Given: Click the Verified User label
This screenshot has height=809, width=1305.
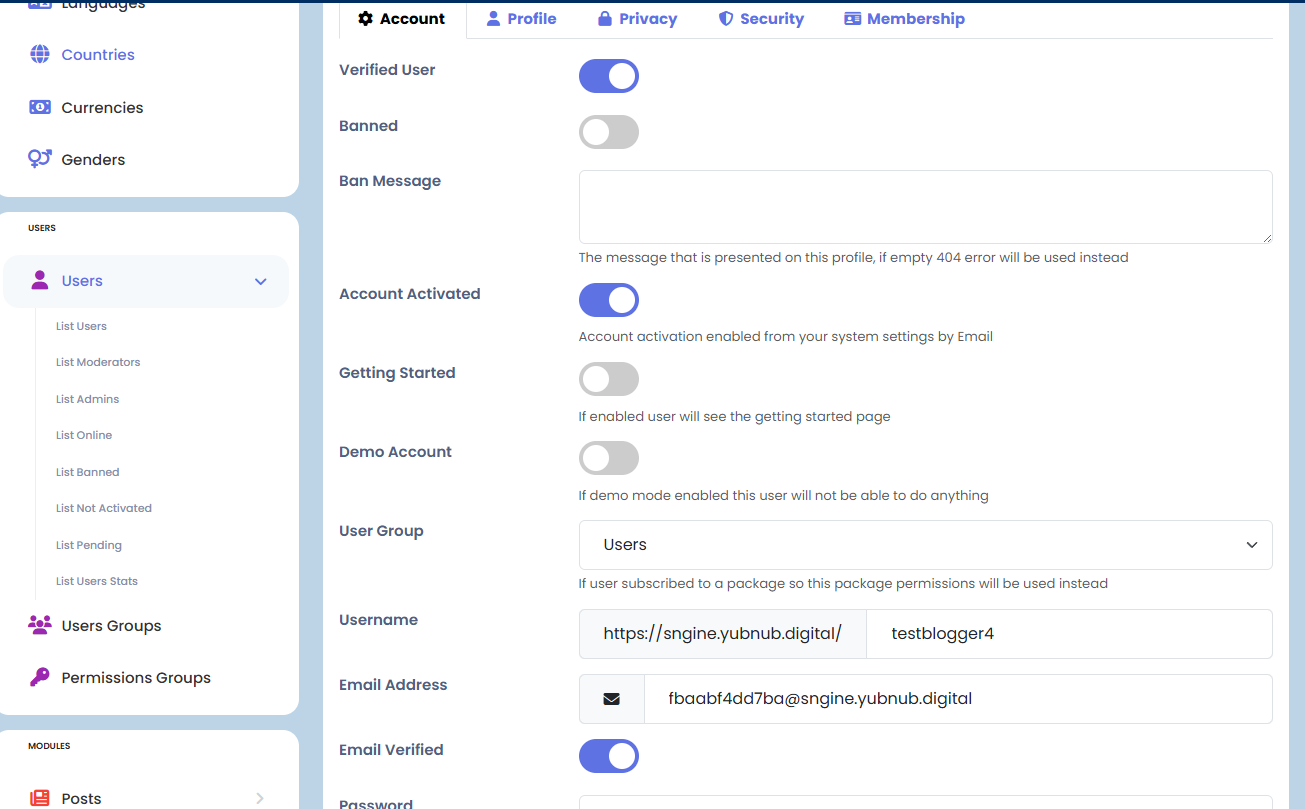Looking at the screenshot, I should (x=387, y=70).
